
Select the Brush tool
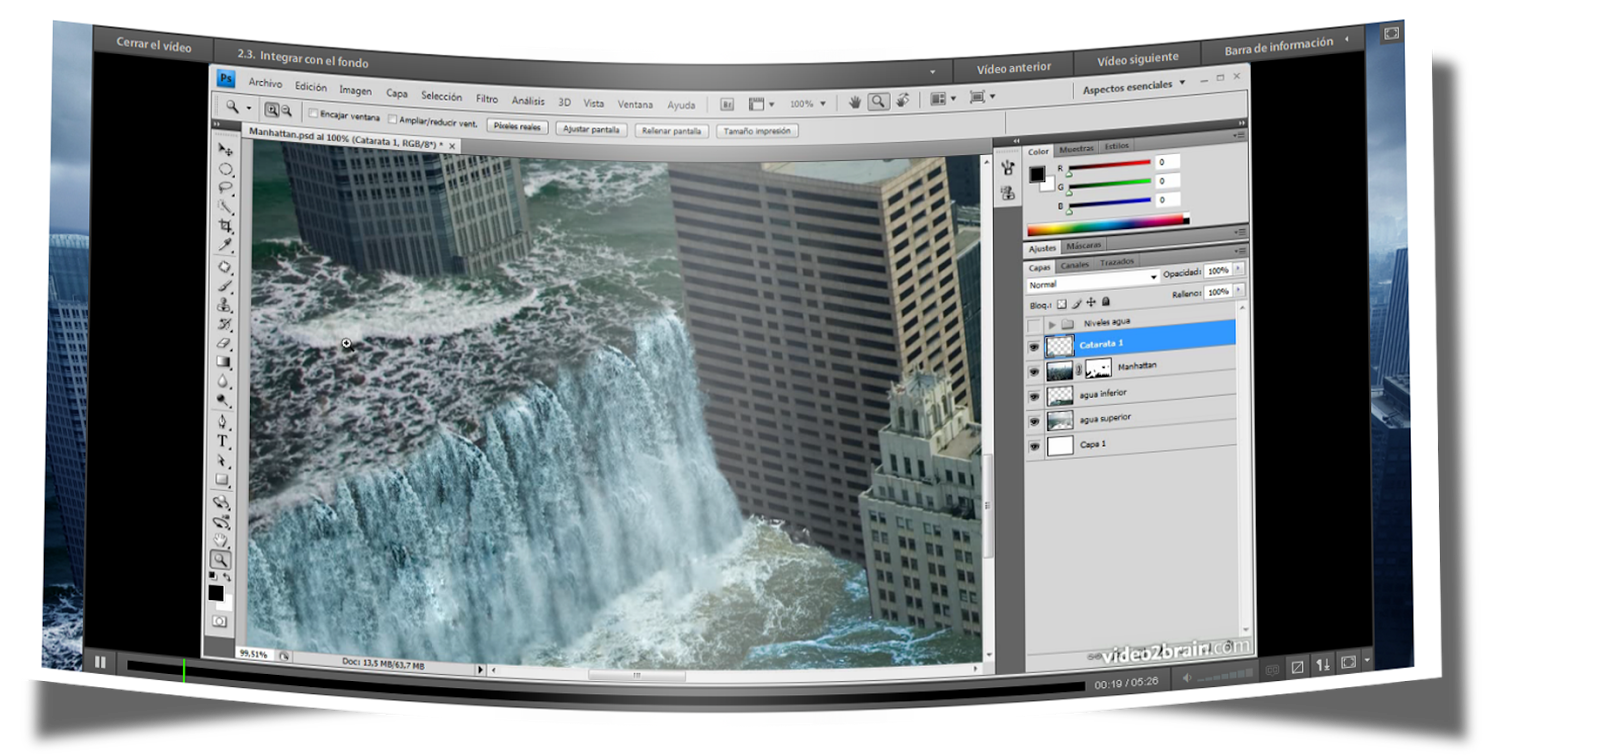click(225, 286)
